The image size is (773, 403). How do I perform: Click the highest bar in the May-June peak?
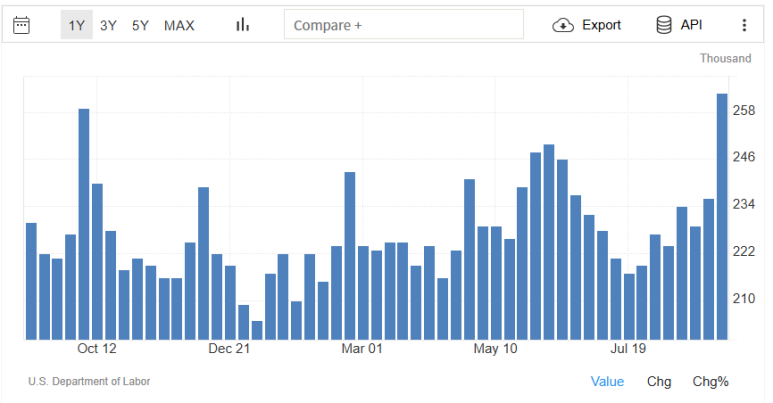(x=549, y=242)
